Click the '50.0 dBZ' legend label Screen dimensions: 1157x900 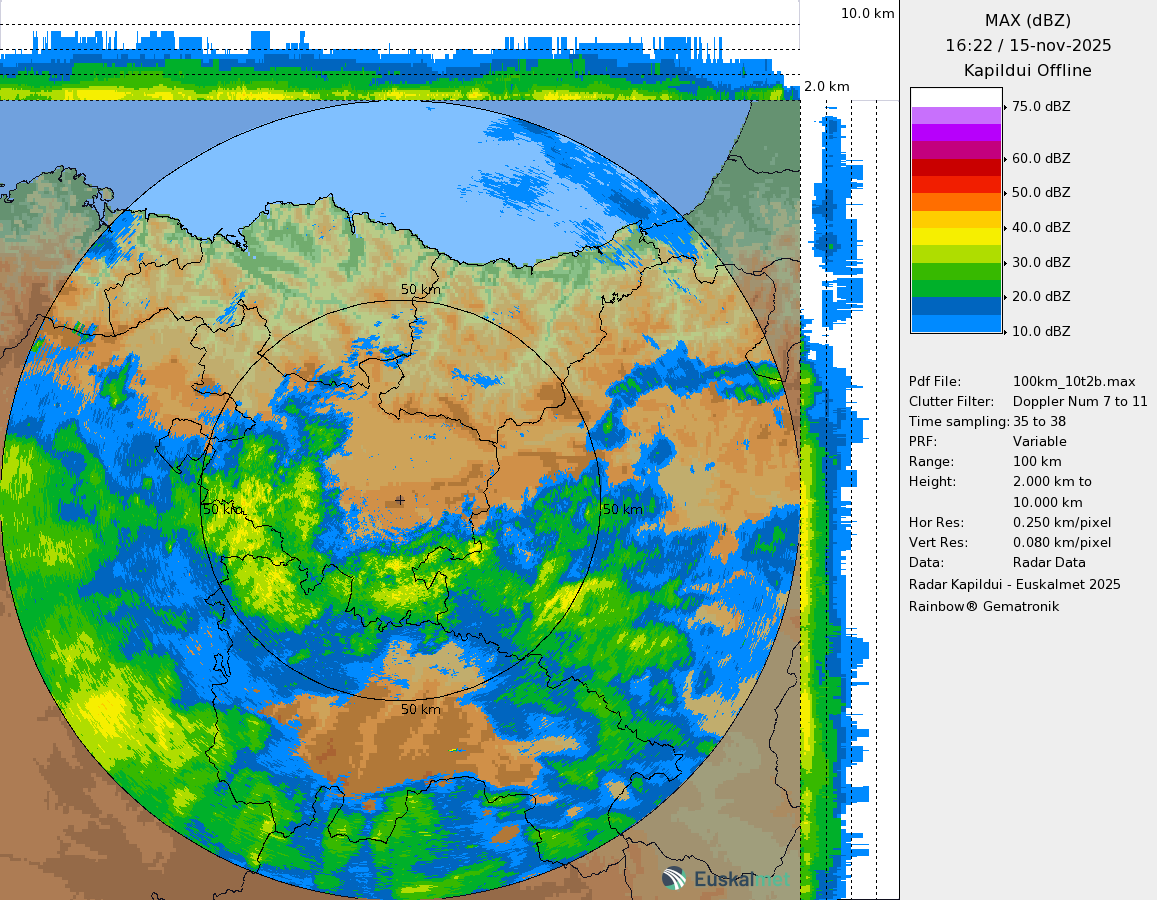(x=1041, y=192)
